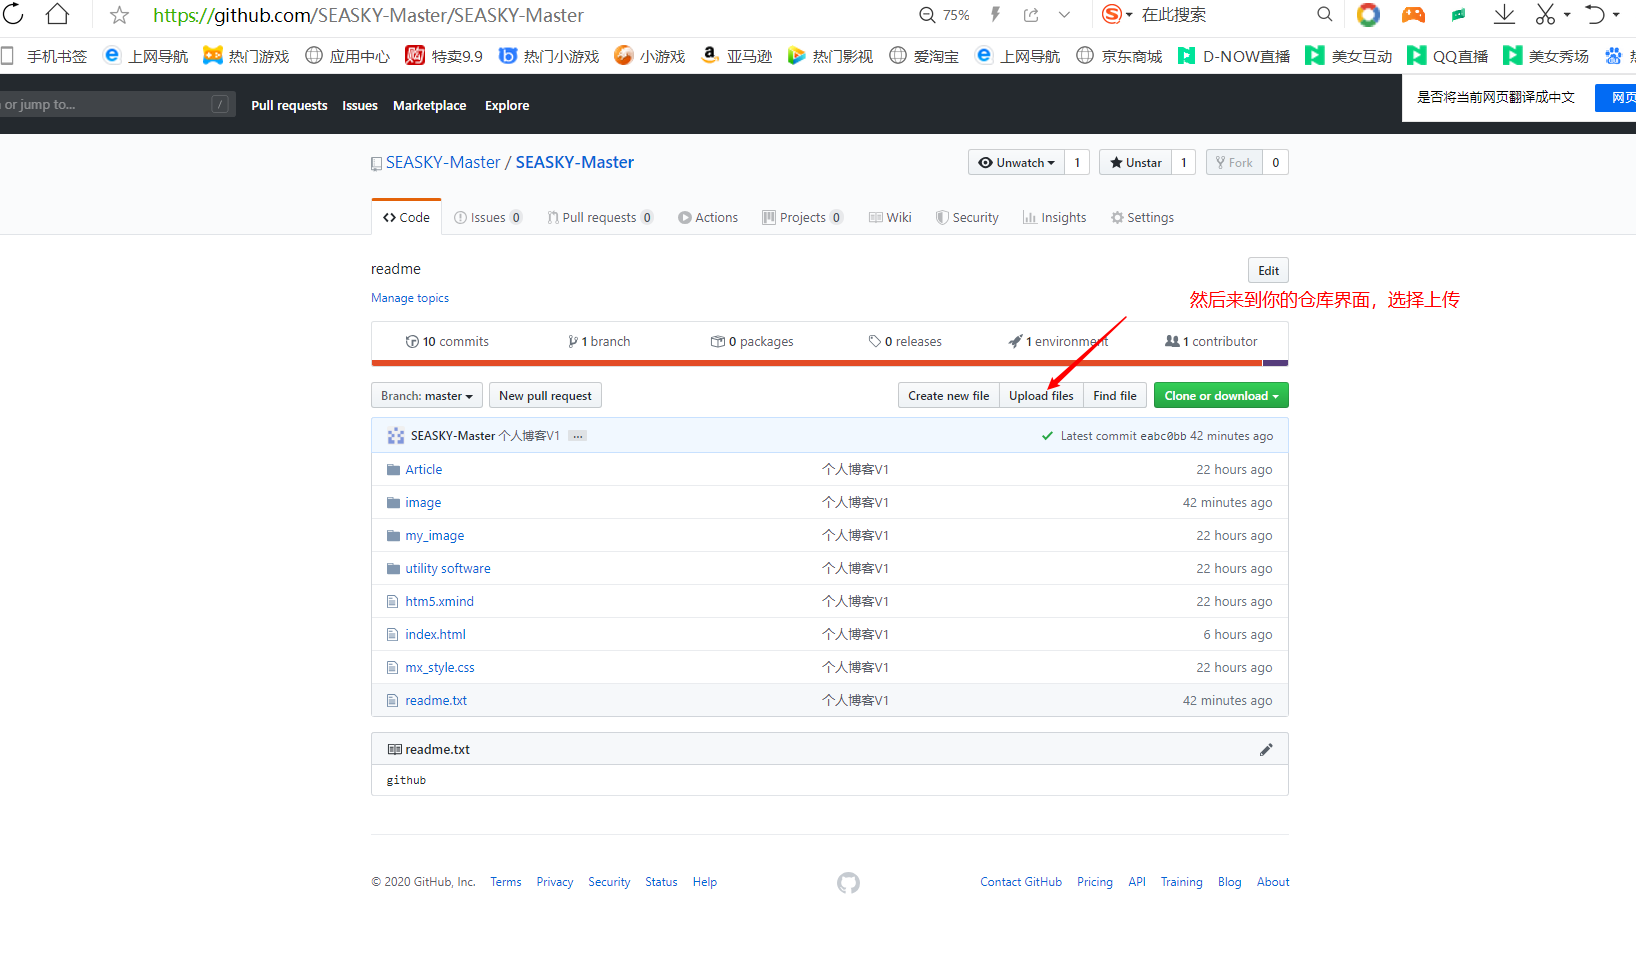Open the readme.txt file in list
Image resolution: width=1636 pixels, height=974 pixels.
click(435, 700)
